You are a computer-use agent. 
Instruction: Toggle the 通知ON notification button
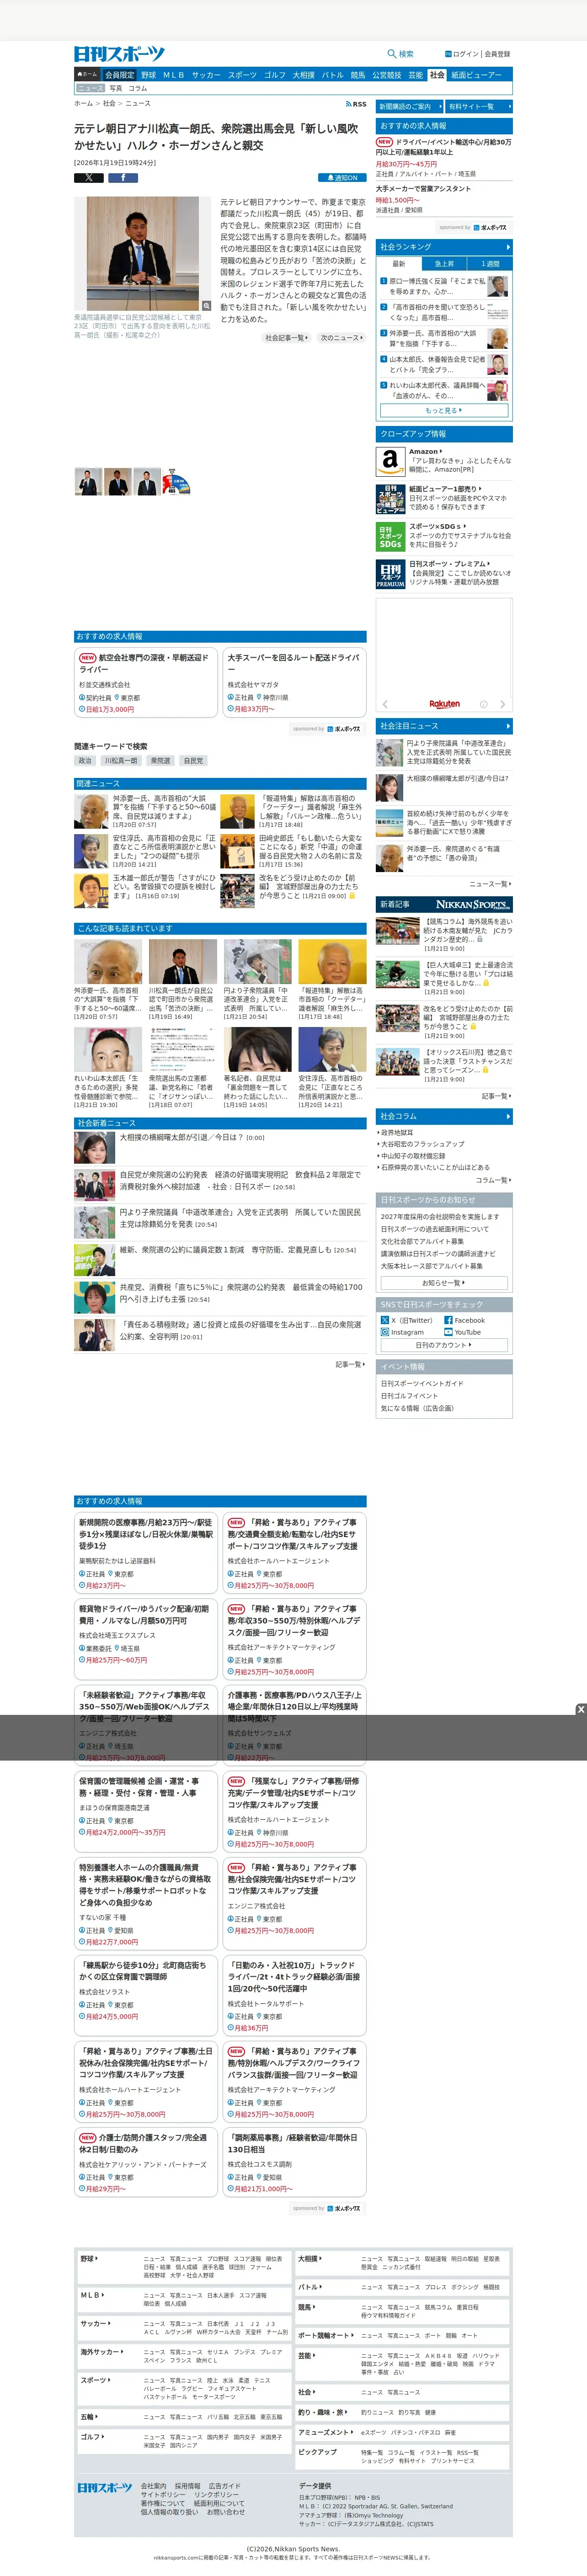[342, 178]
